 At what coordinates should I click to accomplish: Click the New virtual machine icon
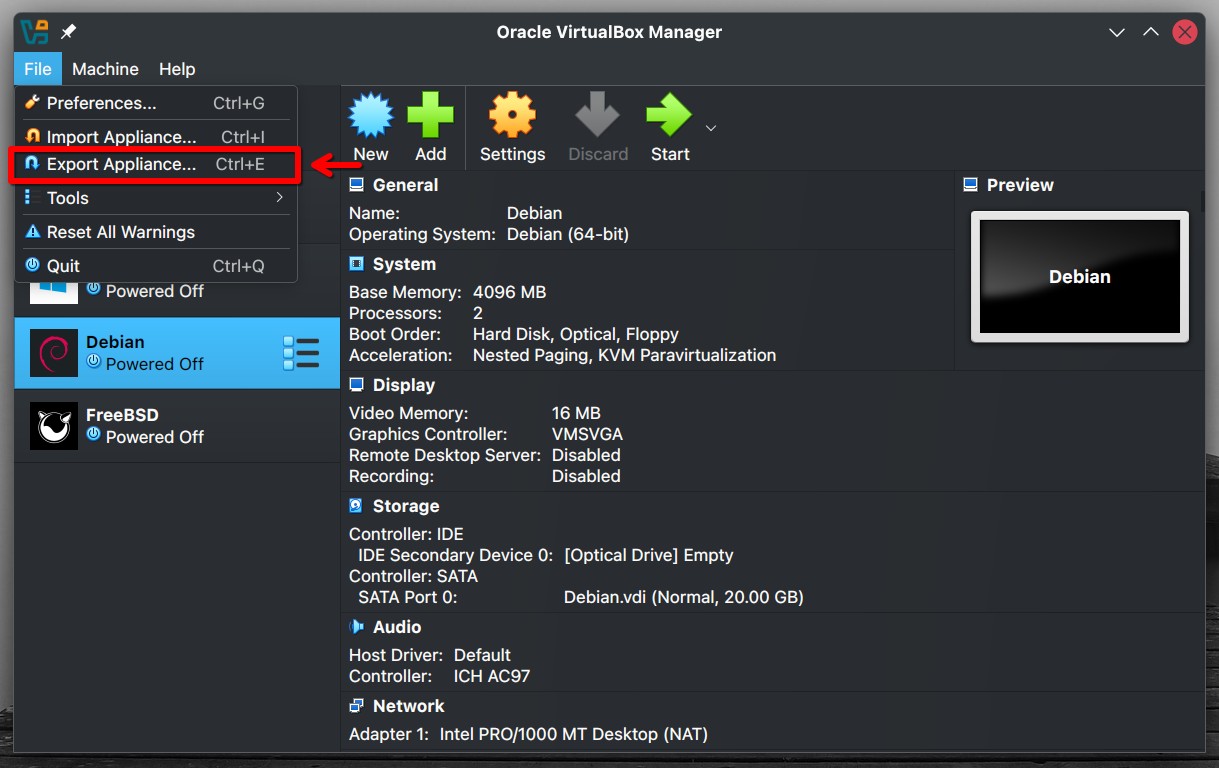coord(370,114)
